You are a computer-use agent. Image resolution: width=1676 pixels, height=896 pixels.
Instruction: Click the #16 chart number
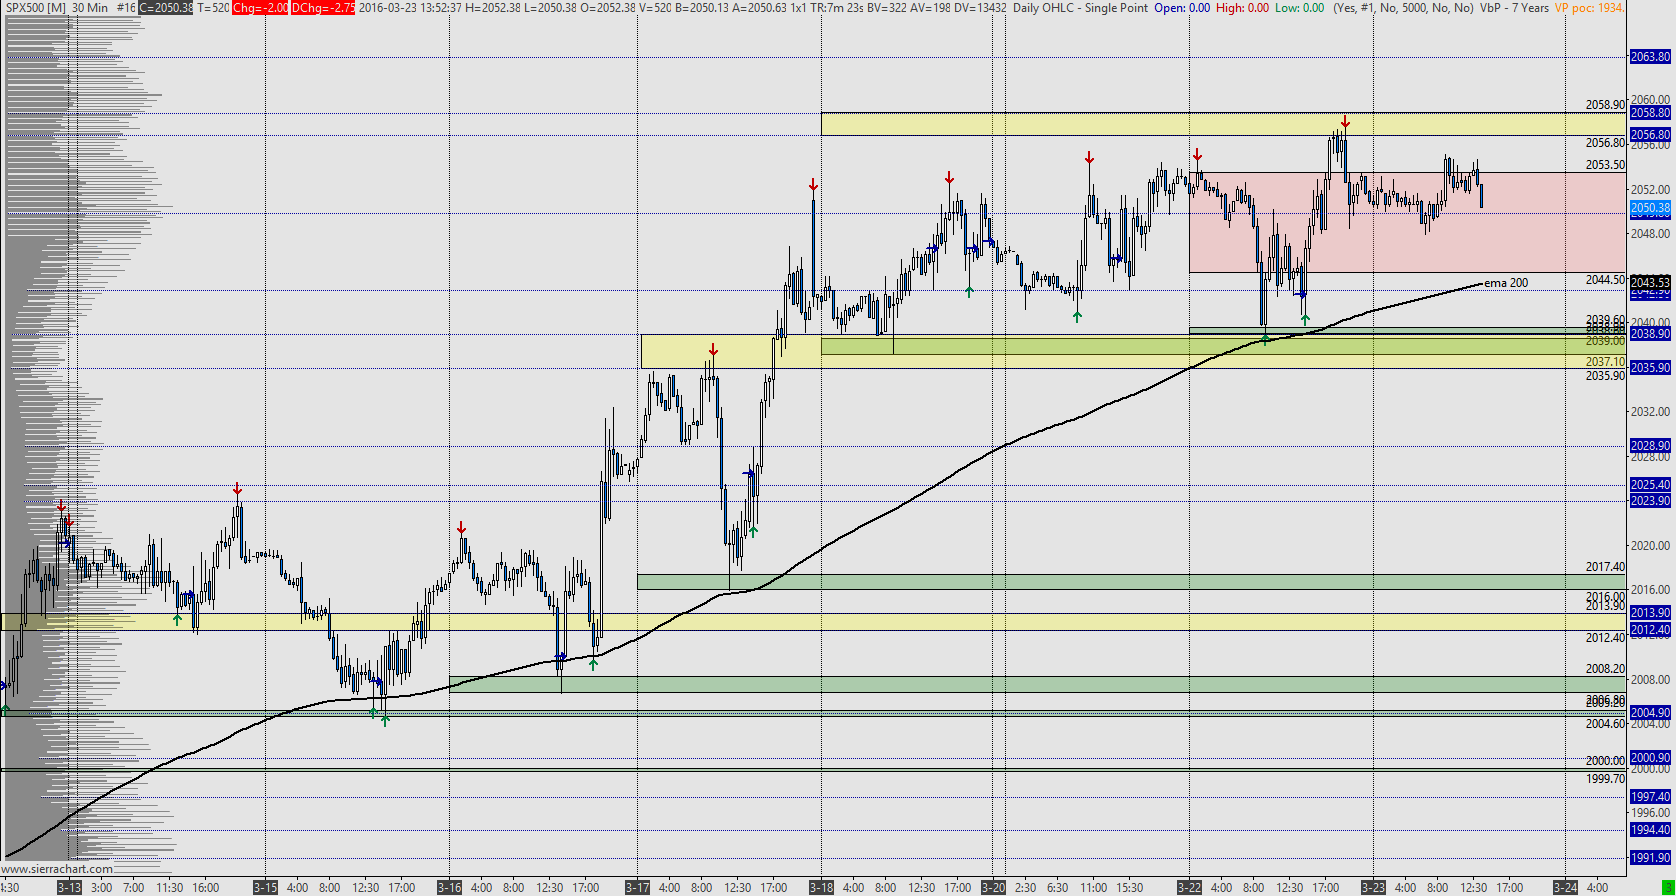point(126,8)
